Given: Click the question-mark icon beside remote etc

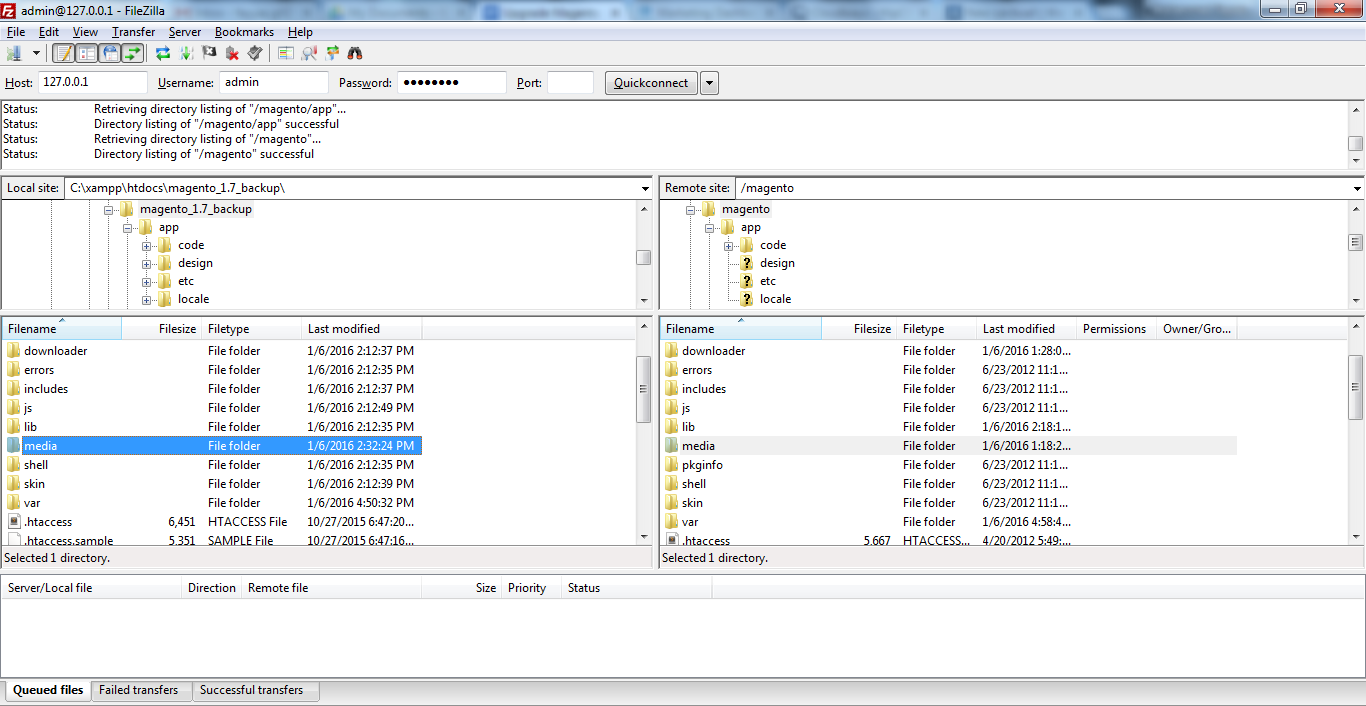Looking at the screenshot, I should (x=746, y=281).
